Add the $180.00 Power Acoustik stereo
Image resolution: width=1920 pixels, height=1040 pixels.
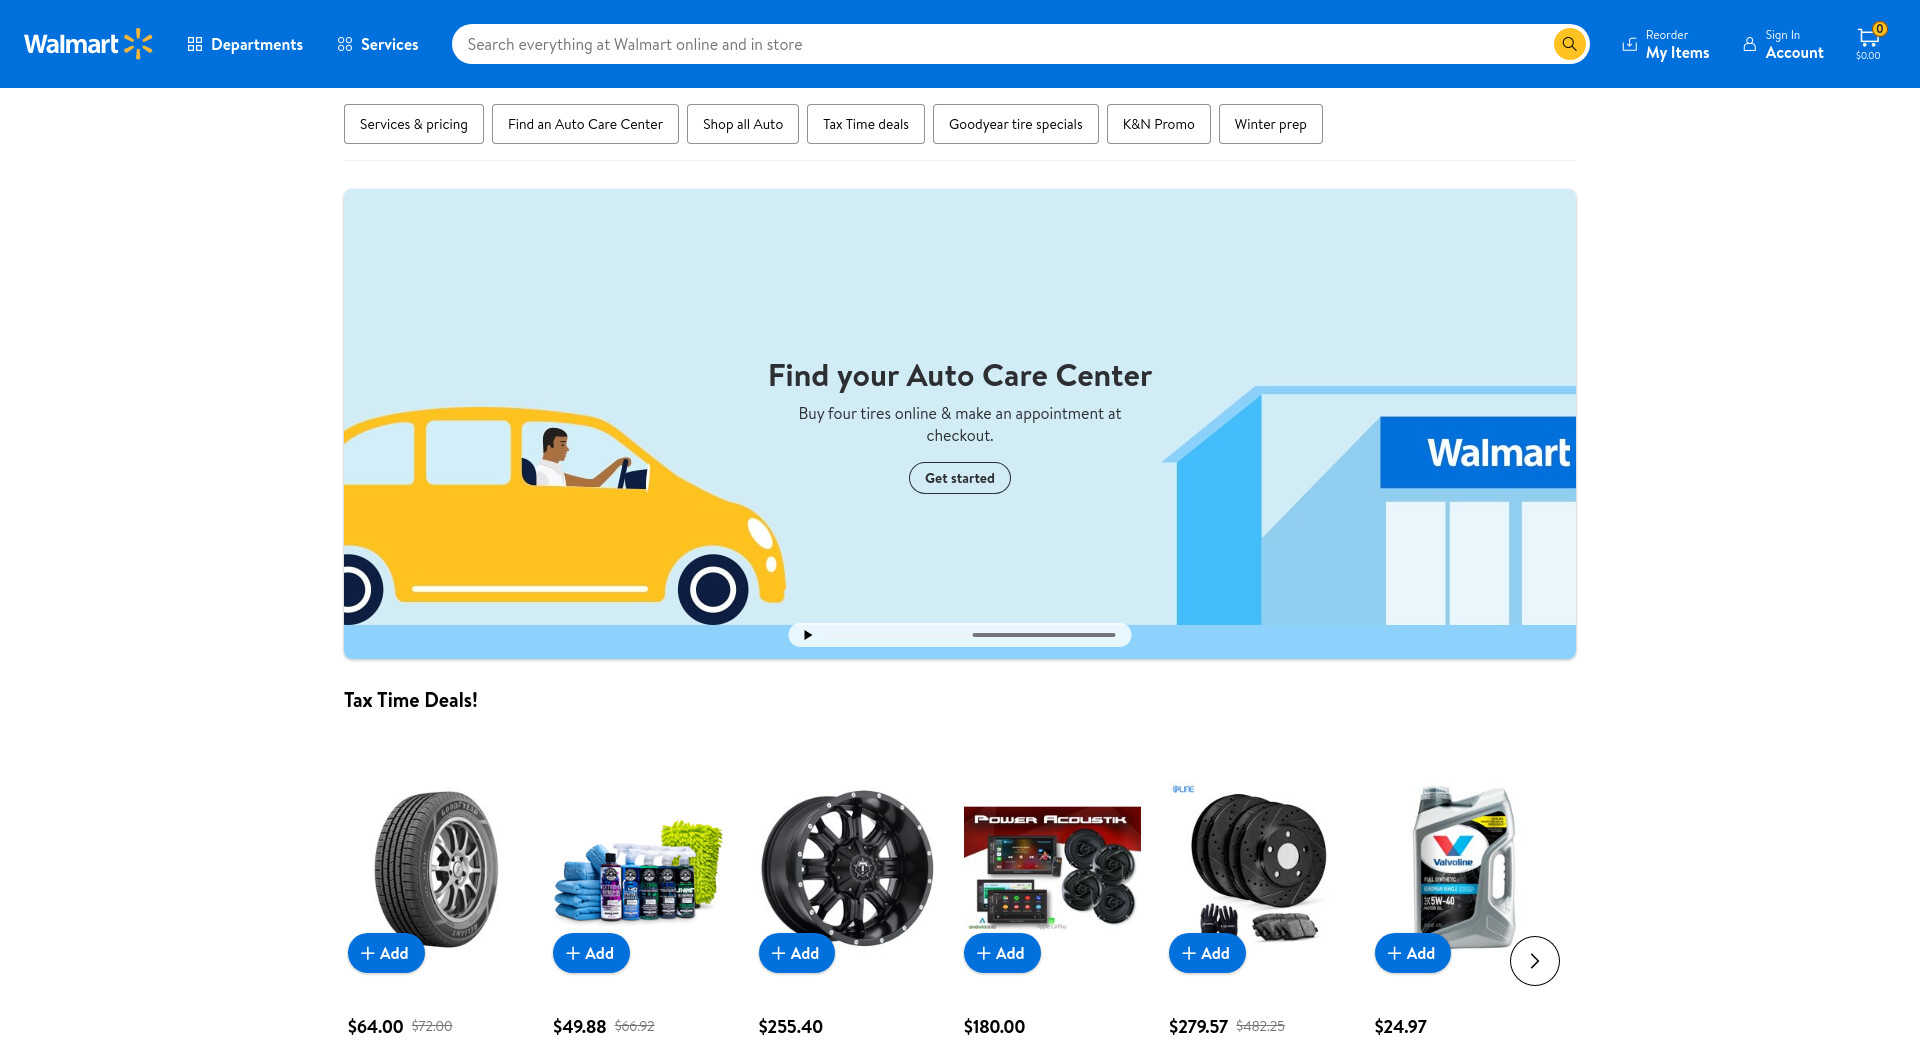1002,953
